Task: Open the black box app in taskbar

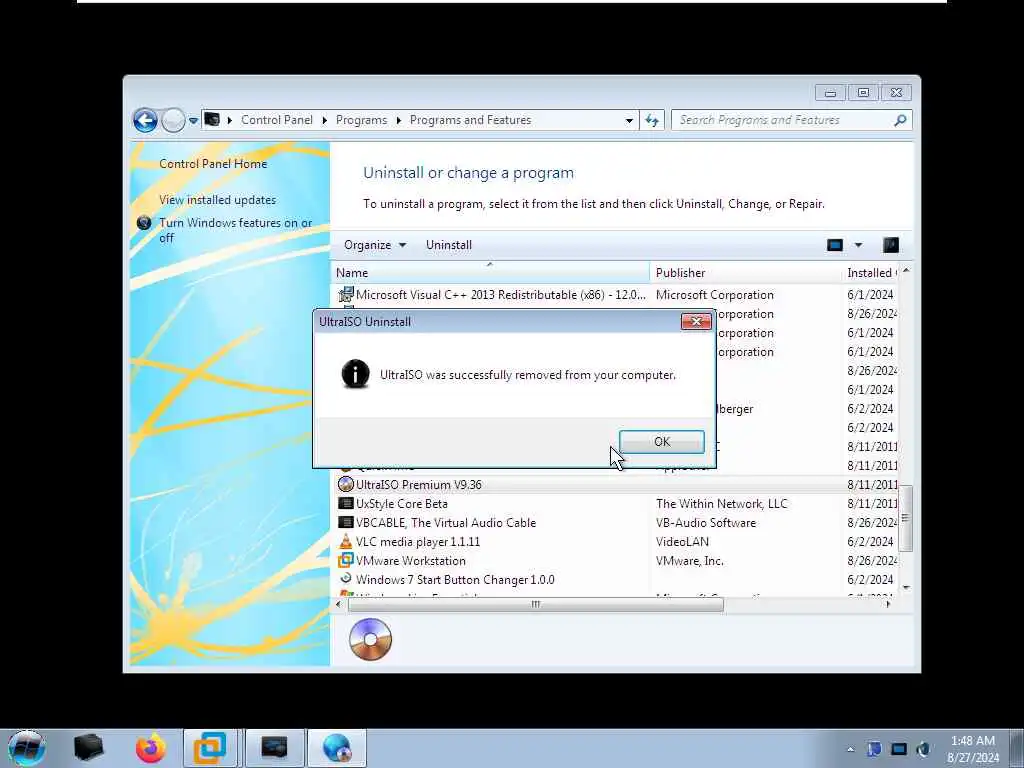Action: point(88,748)
